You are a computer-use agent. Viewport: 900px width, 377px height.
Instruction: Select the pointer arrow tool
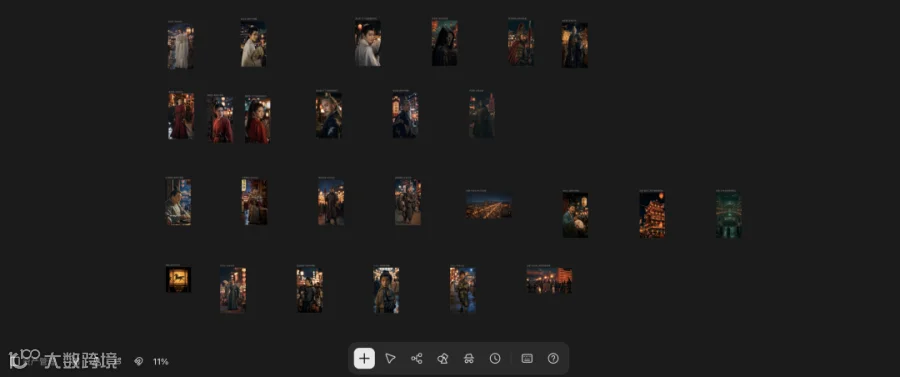pyautogui.click(x=390, y=359)
